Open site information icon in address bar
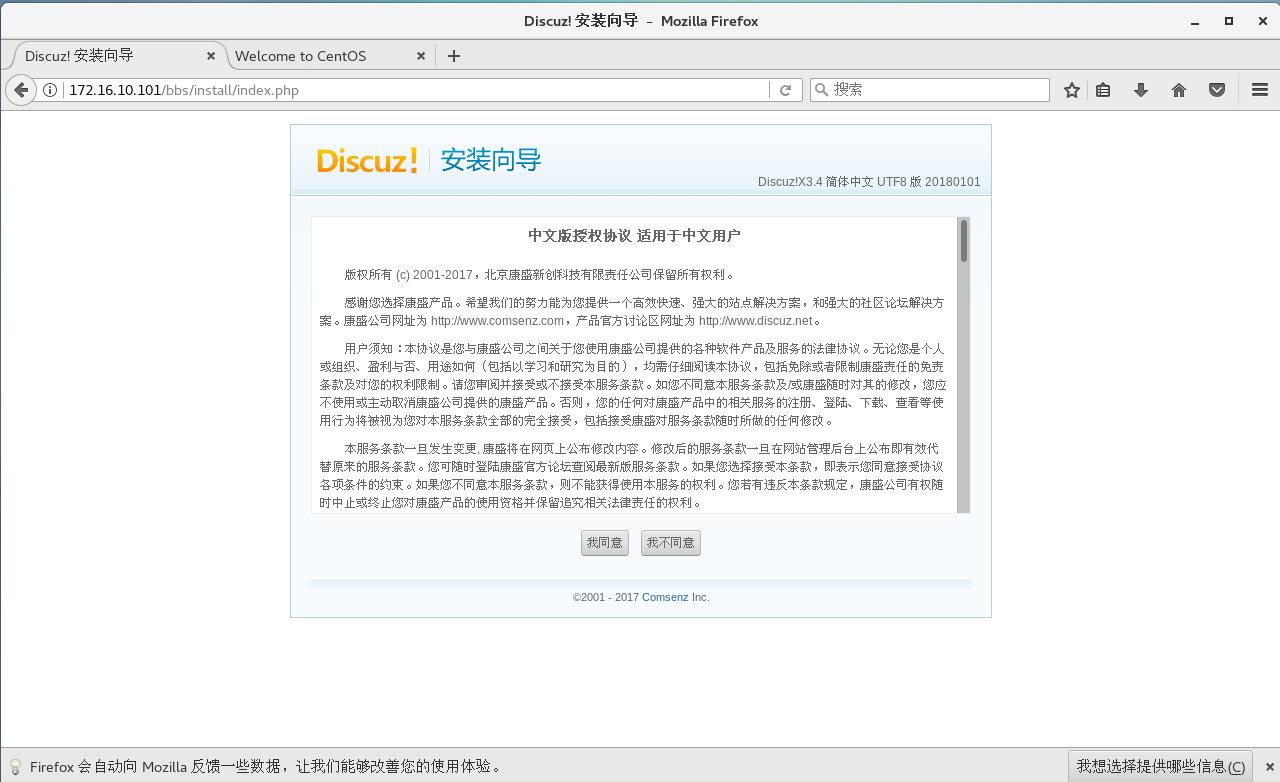Image resolution: width=1280 pixels, height=782 pixels. 51,90
